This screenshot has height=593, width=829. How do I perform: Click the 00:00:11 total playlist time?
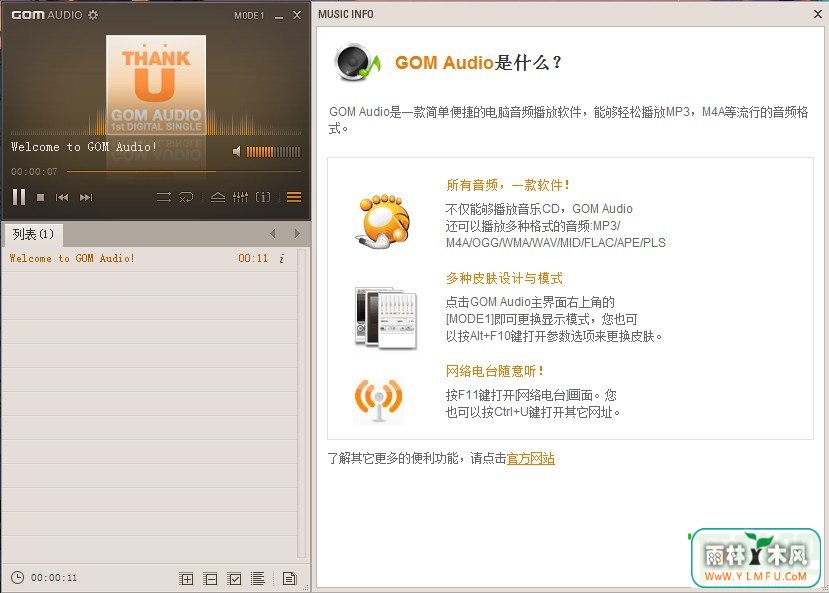pyautogui.click(x=54, y=578)
